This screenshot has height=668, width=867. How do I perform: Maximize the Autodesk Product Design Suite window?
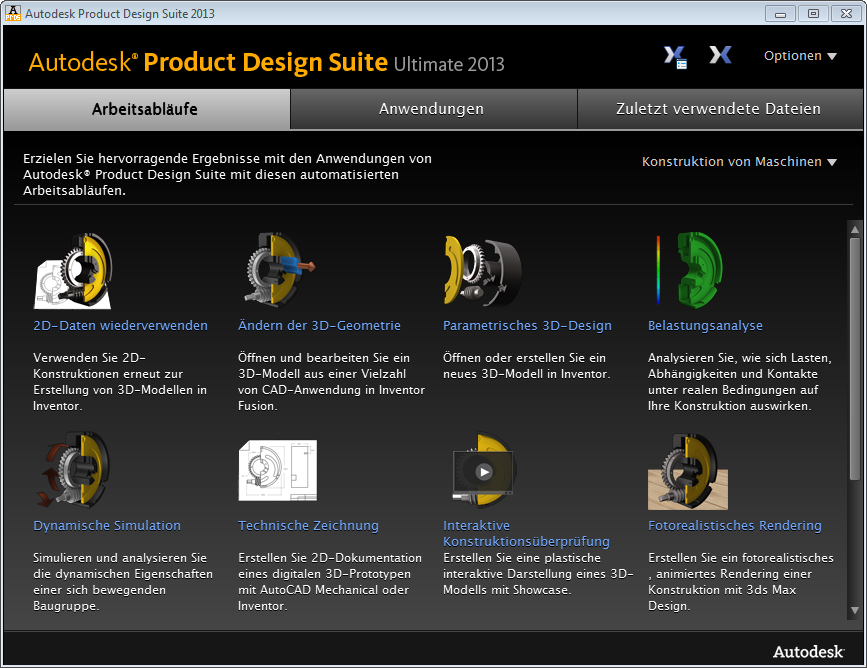(813, 13)
